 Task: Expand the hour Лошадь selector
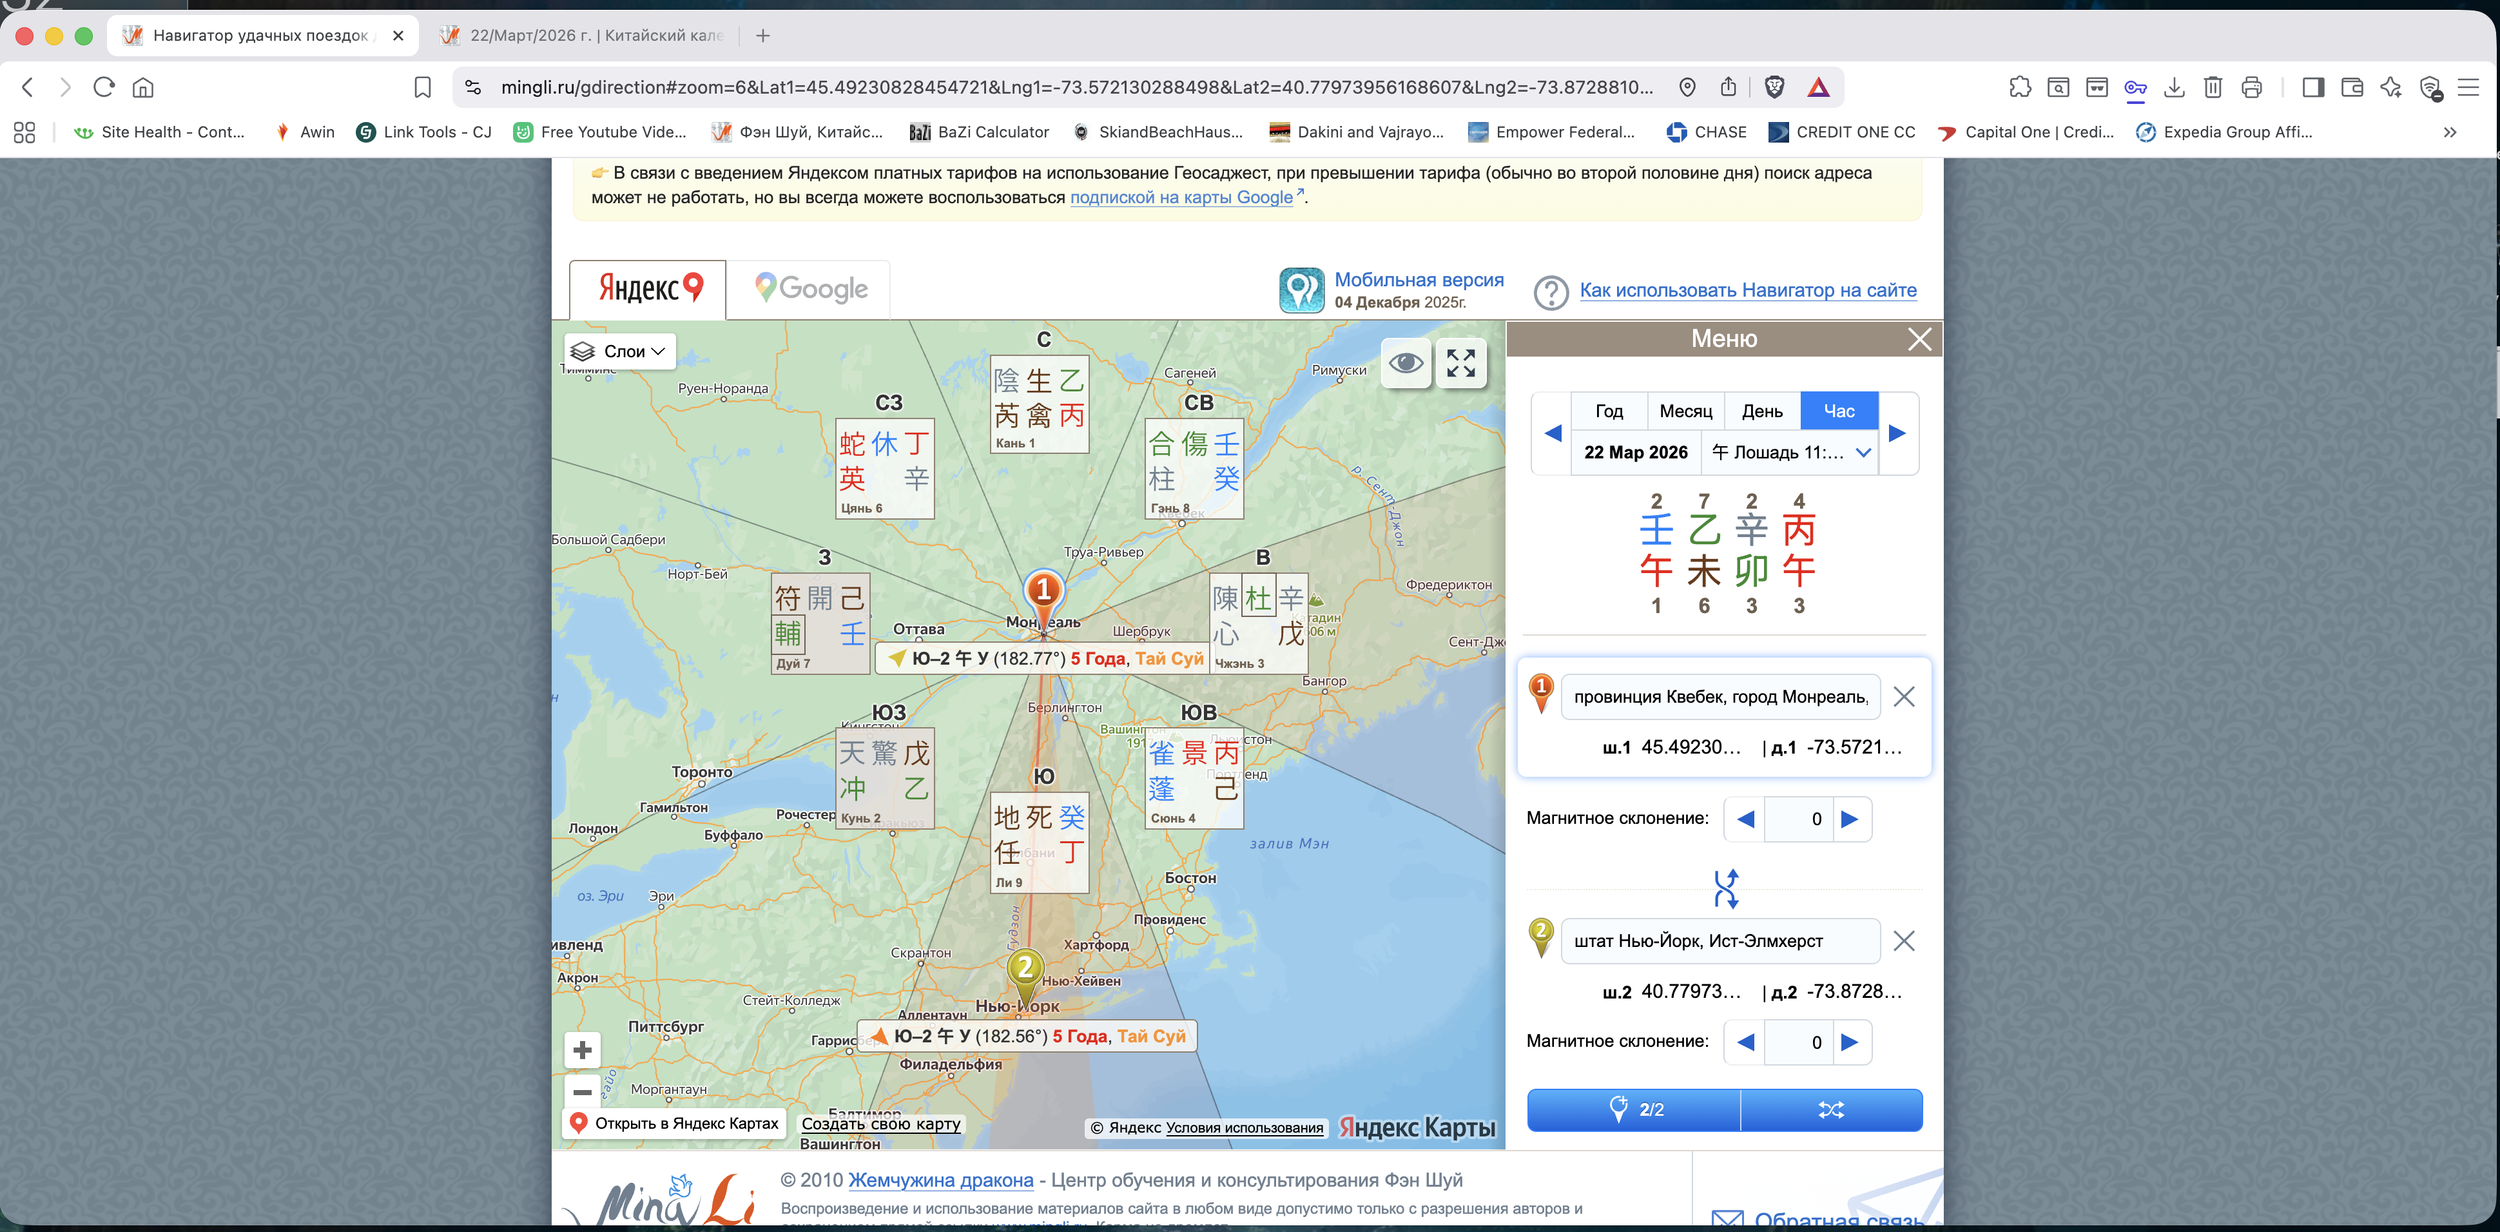[x=1790, y=453]
